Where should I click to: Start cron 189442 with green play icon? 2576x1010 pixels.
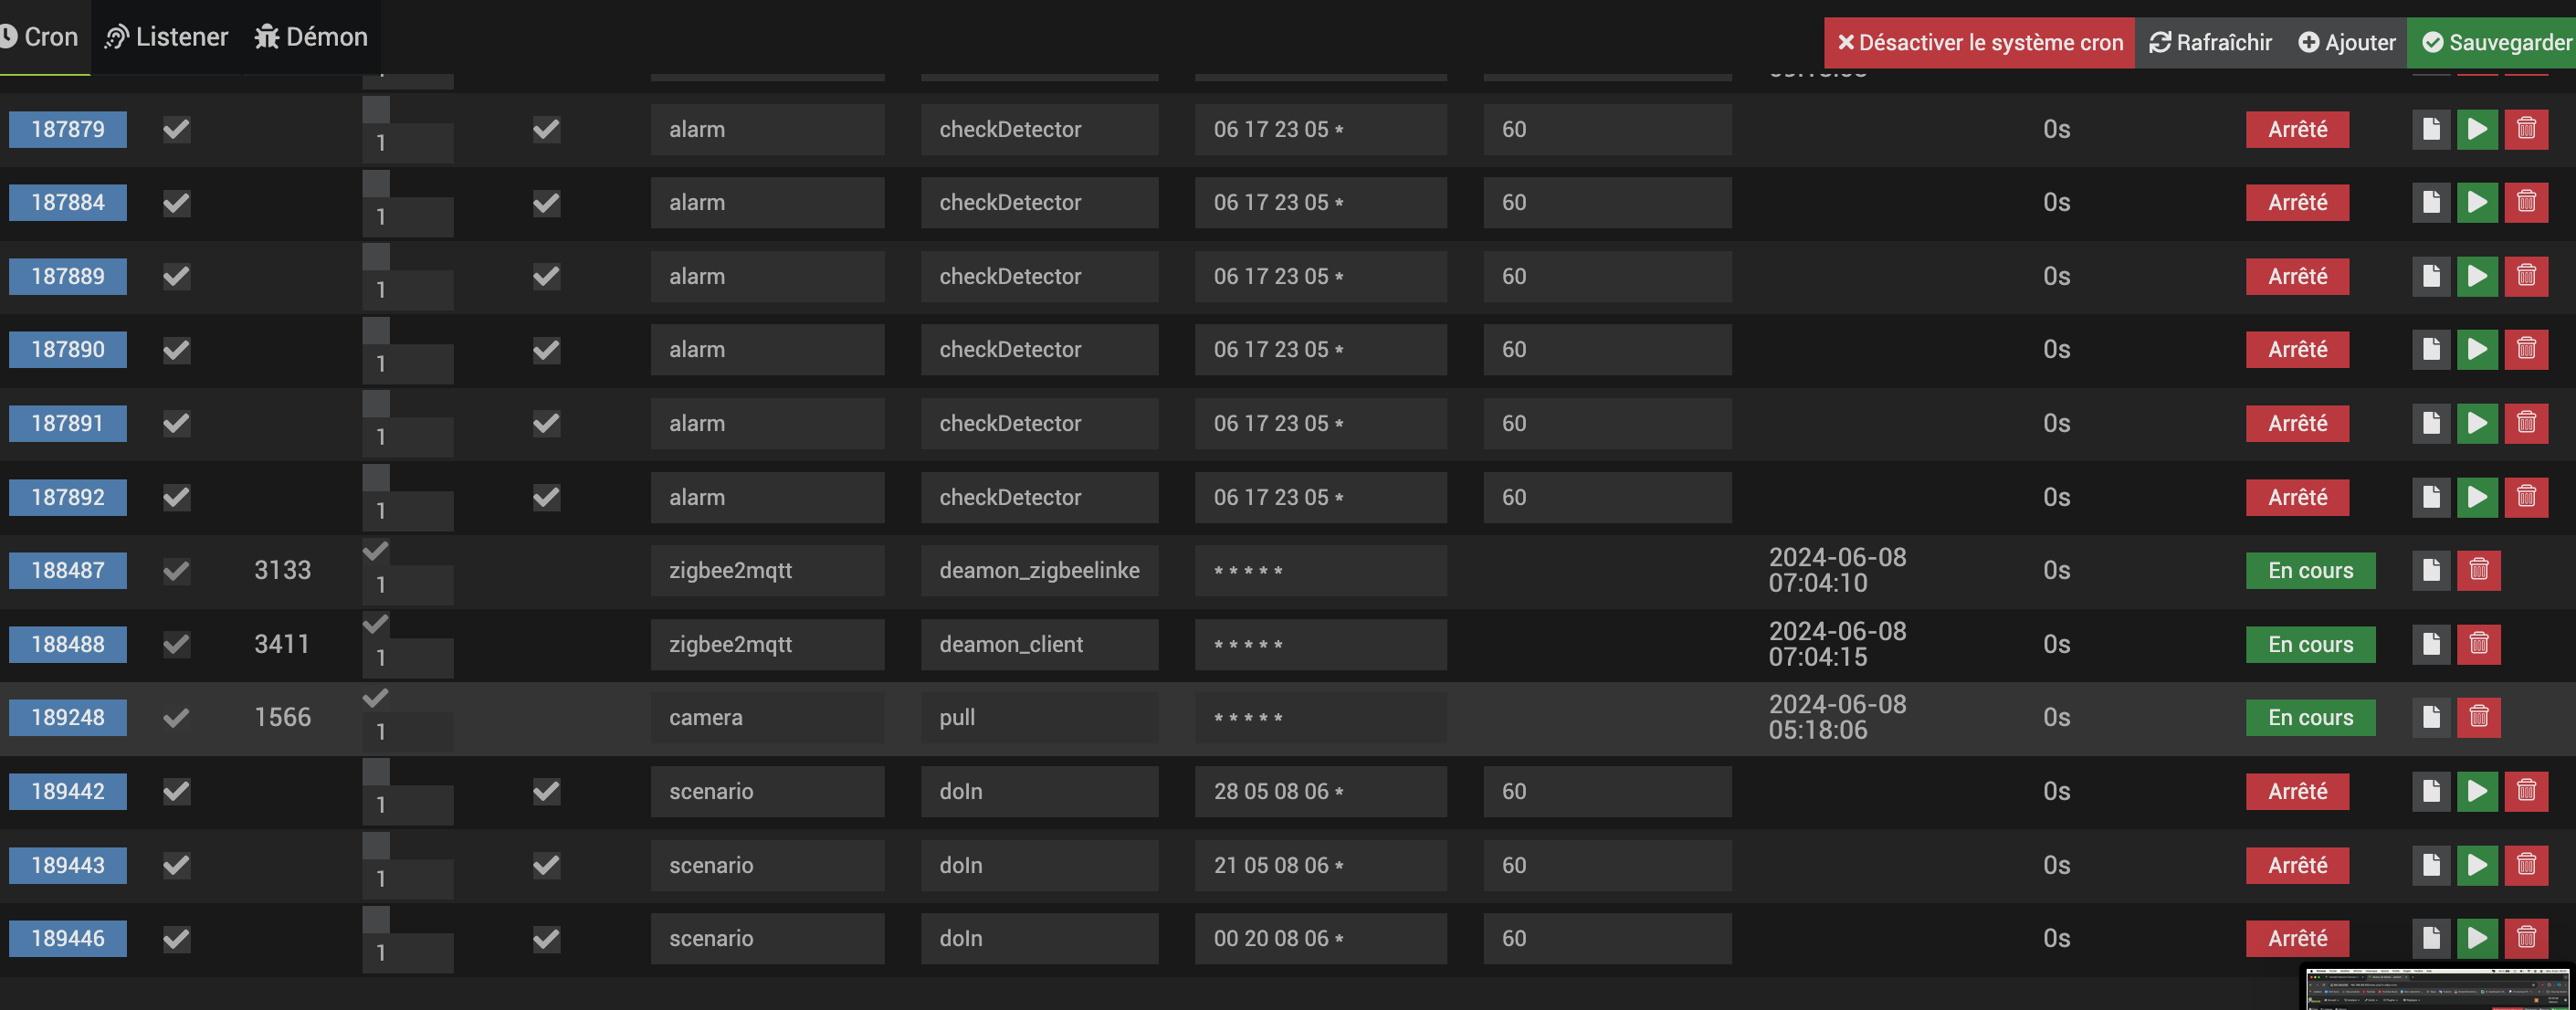pyautogui.click(x=2477, y=791)
